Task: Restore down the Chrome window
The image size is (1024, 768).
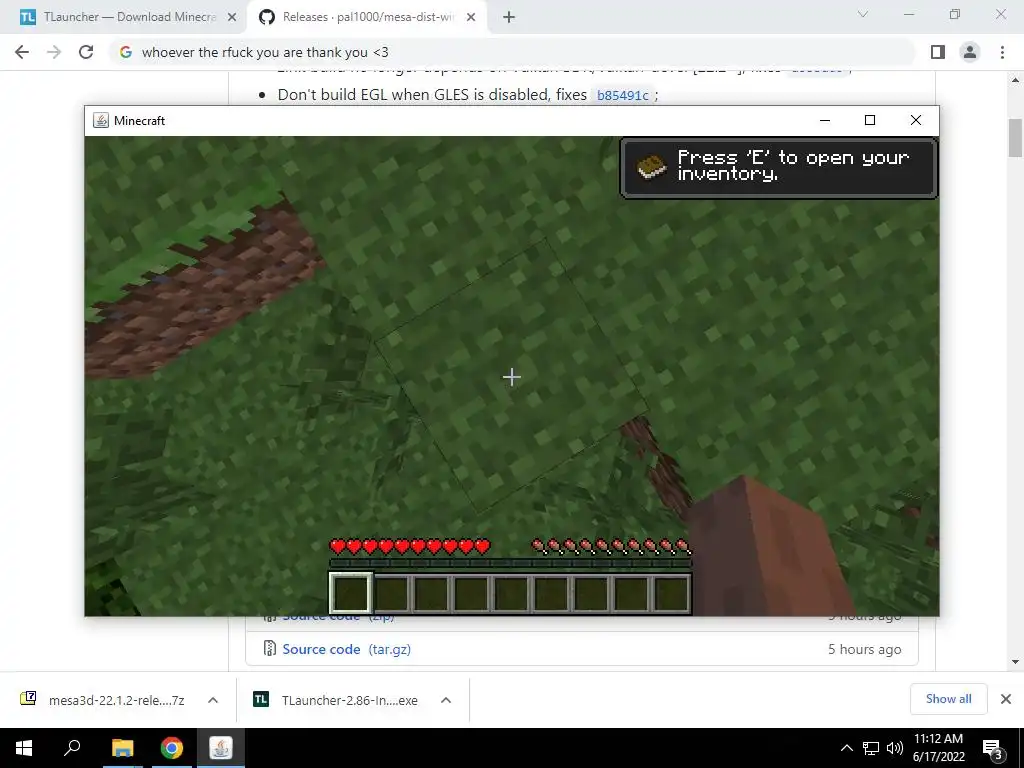Action: (955, 14)
